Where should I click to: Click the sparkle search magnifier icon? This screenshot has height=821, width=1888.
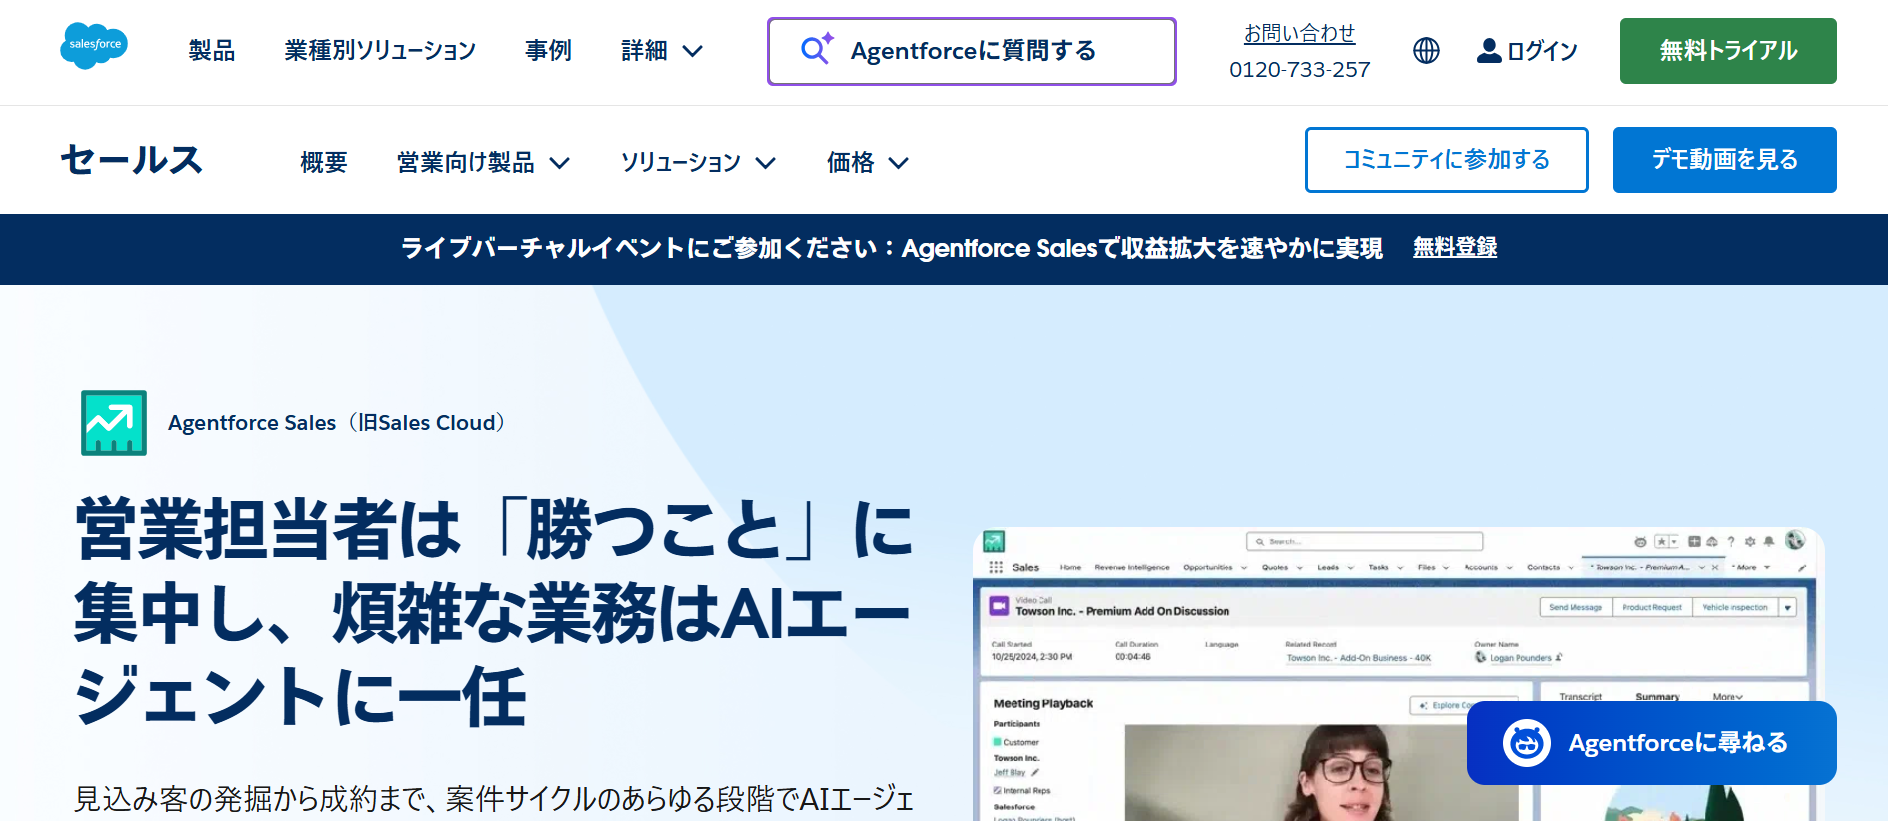point(817,49)
